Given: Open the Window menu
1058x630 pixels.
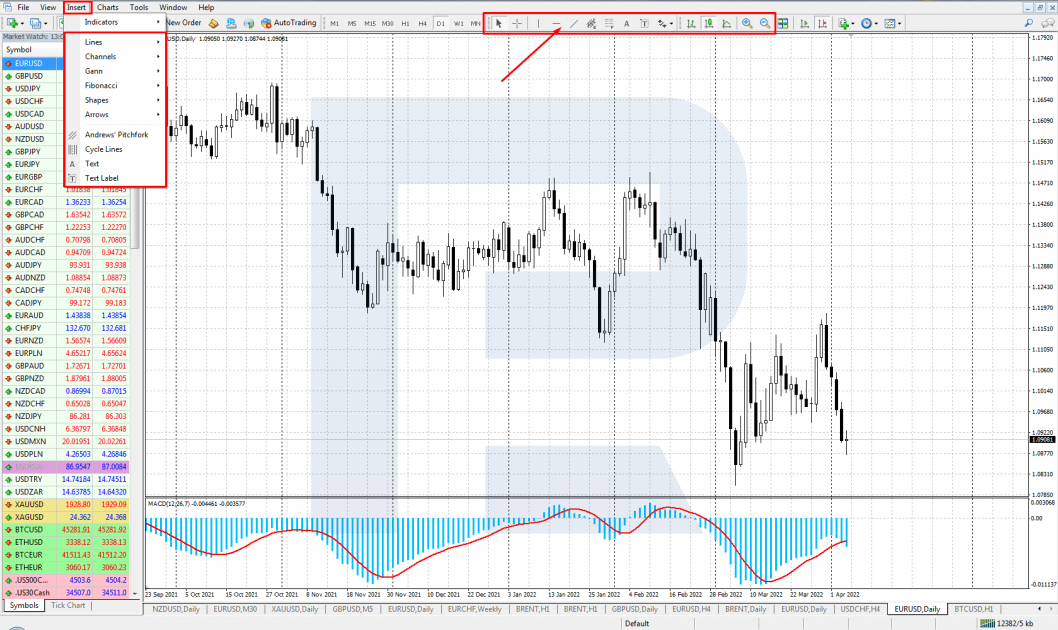Looking at the screenshot, I should [173, 7].
